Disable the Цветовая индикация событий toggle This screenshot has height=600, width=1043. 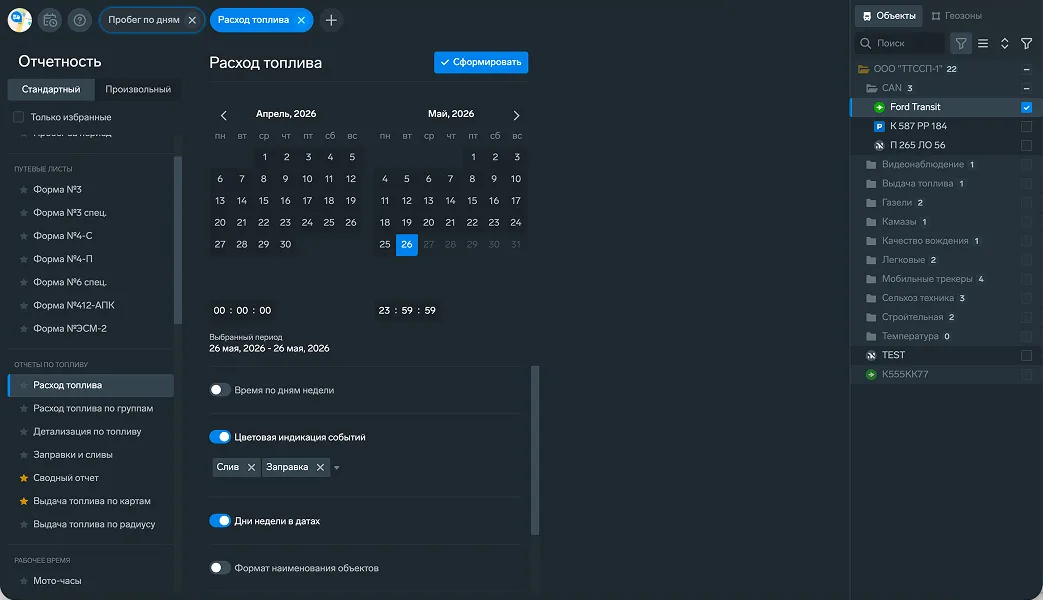[220, 437]
